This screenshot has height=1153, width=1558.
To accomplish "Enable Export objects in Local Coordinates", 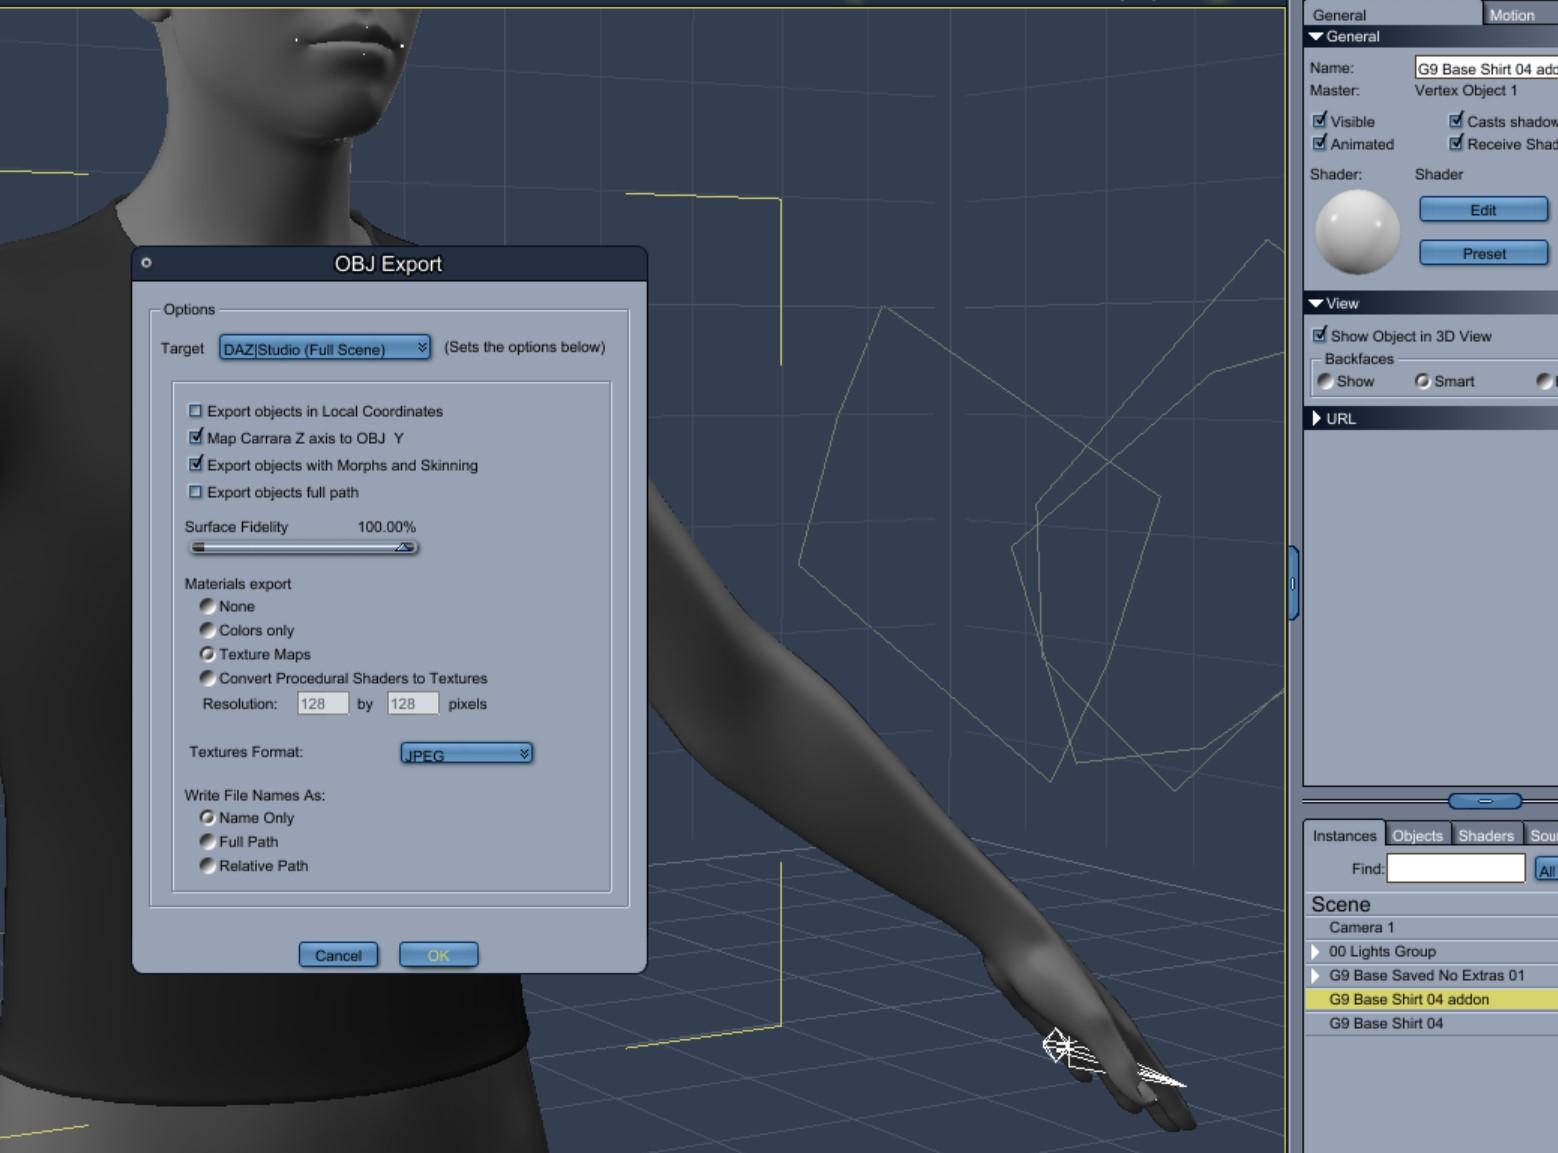I will click(x=196, y=411).
